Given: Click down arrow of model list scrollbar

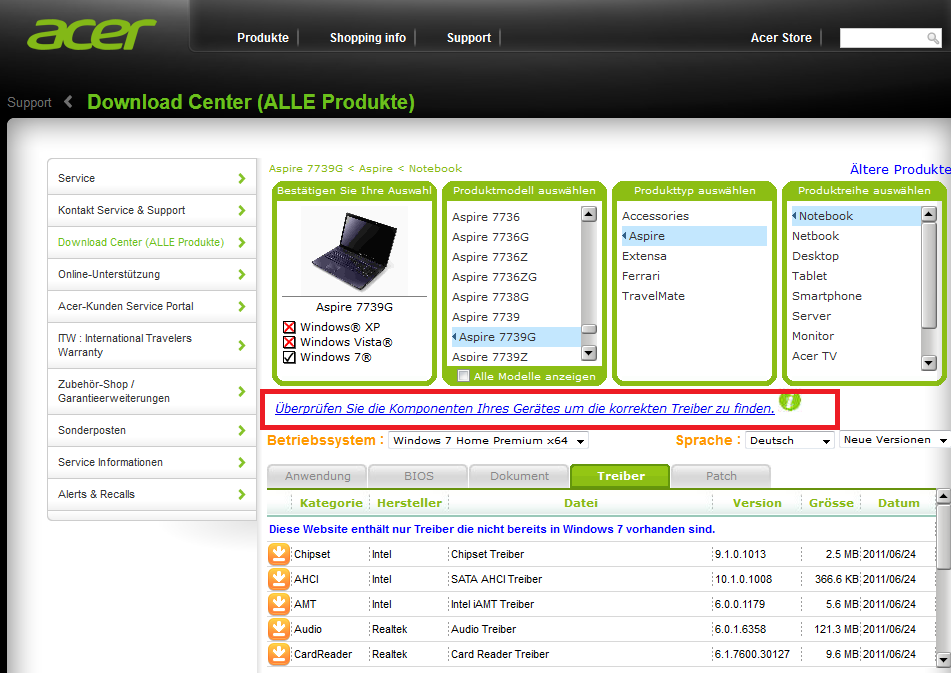Looking at the screenshot, I should 589,353.
